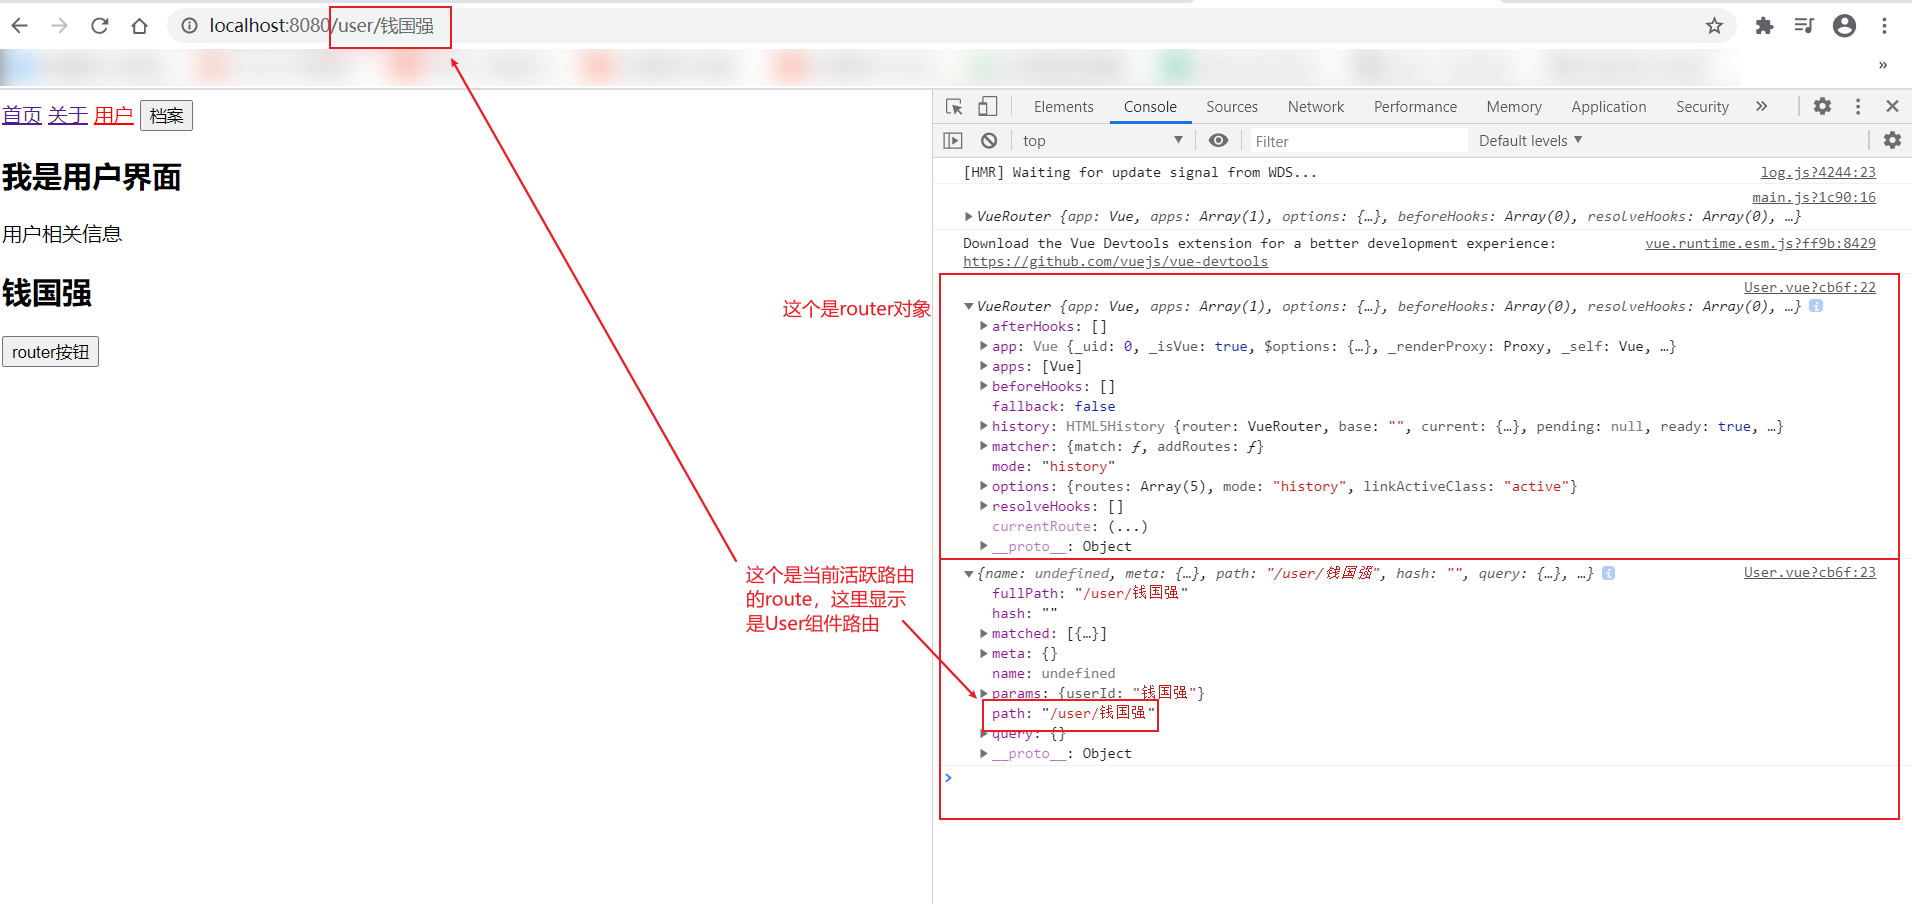1912x904 pixels.
Task: Open source link log.js?4244:23
Action: 1818,173
